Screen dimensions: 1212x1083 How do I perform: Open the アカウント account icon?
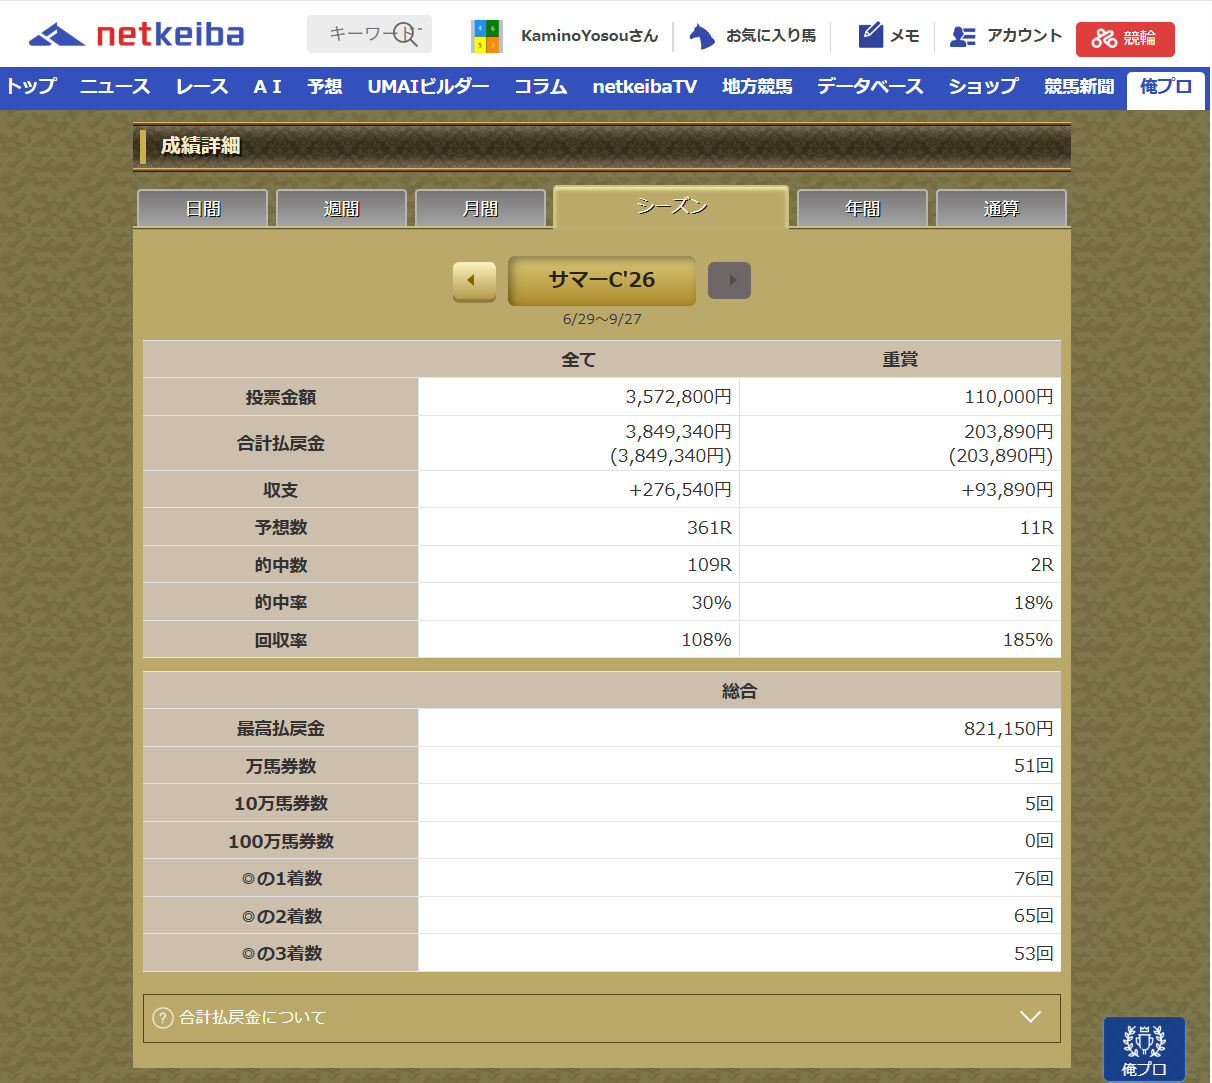963,36
